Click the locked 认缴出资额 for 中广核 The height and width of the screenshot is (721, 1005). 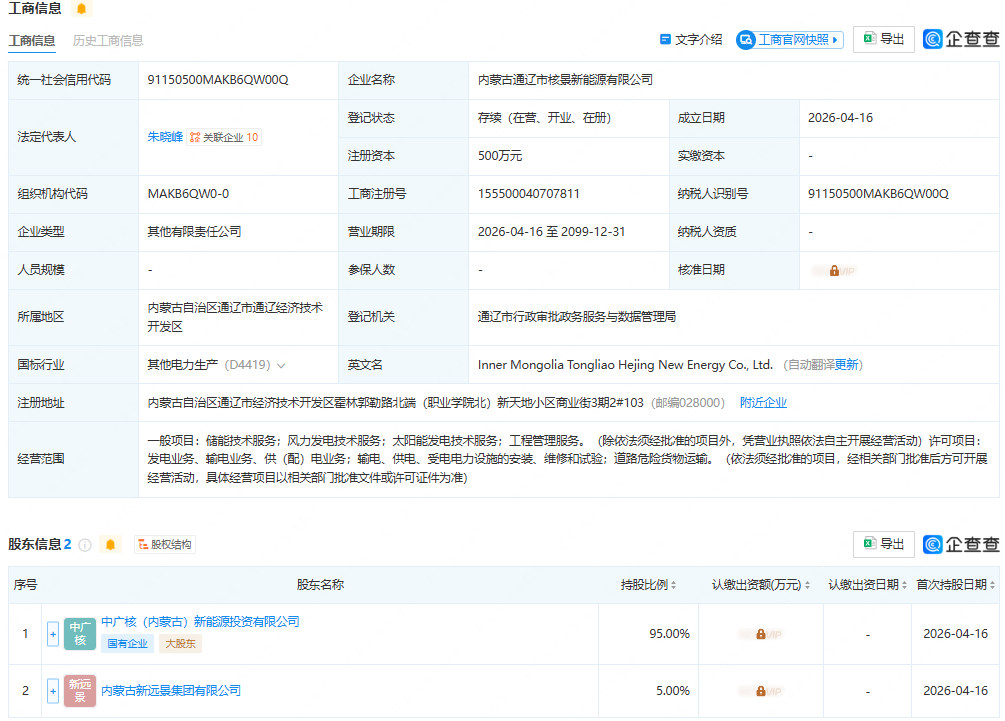(760, 634)
